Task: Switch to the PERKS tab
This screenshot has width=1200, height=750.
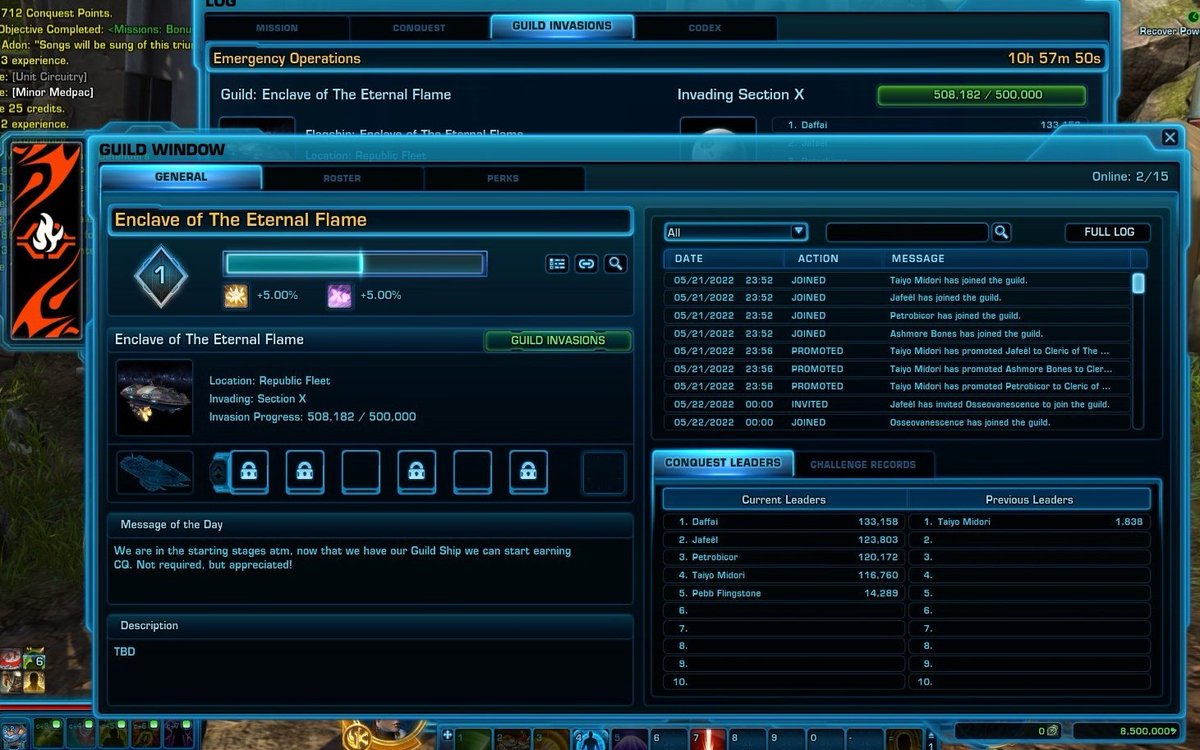Action: click(503, 178)
